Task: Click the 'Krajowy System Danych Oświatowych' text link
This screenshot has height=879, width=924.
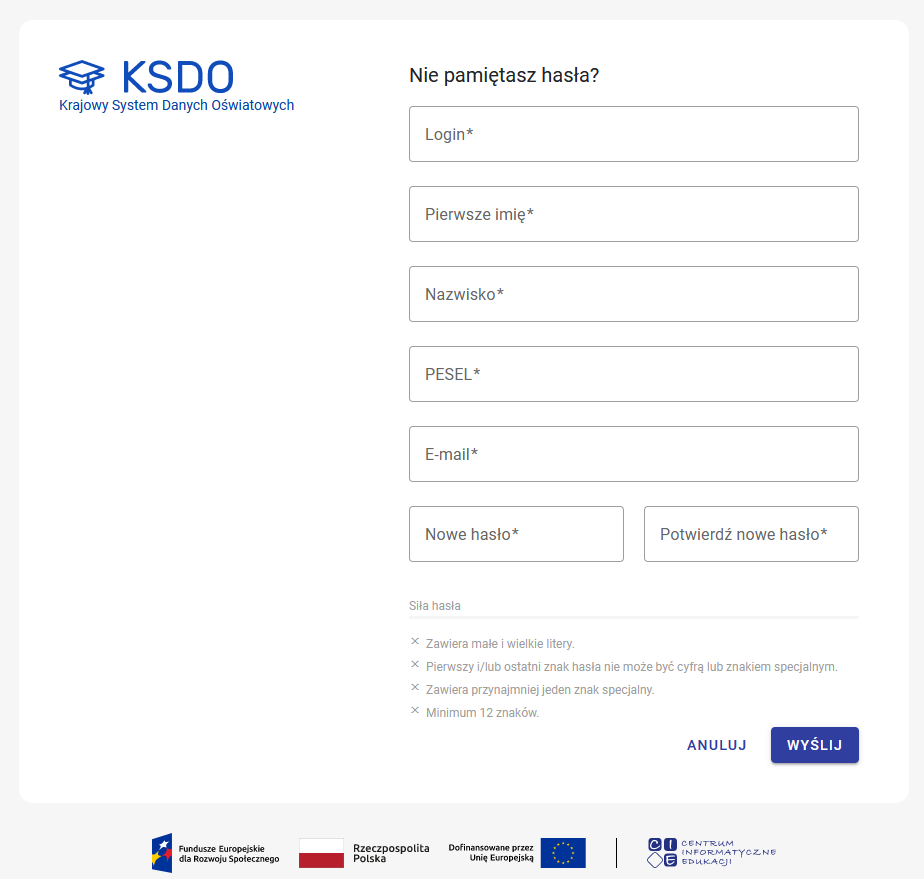Action: click(176, 105)
